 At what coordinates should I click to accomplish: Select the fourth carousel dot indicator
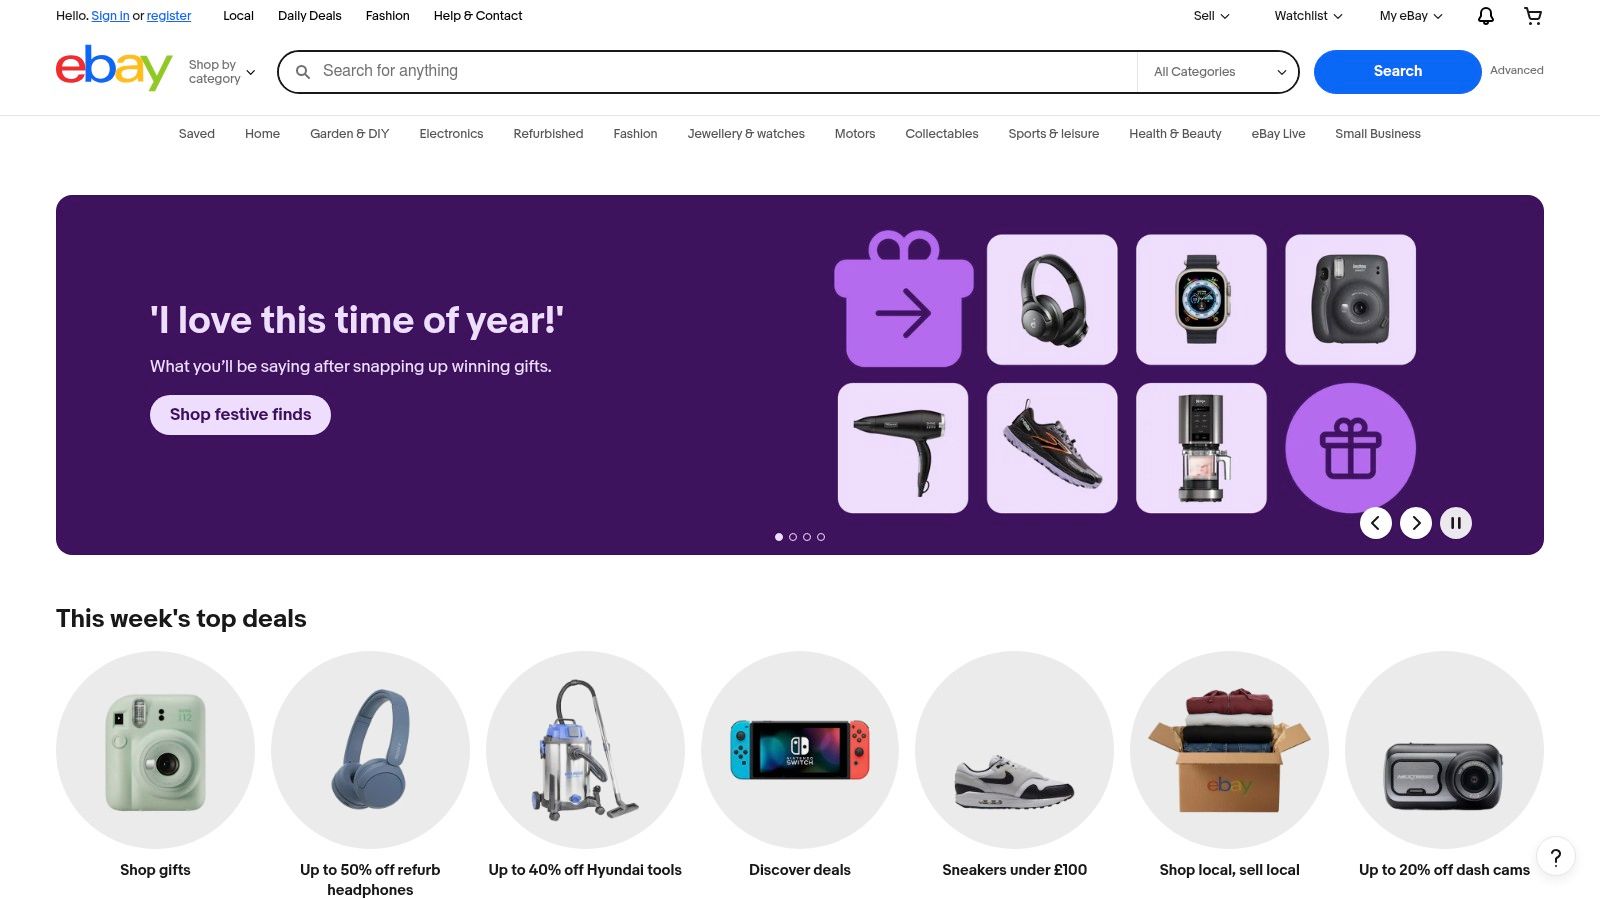pyautogui.click(x=821, y=537)
